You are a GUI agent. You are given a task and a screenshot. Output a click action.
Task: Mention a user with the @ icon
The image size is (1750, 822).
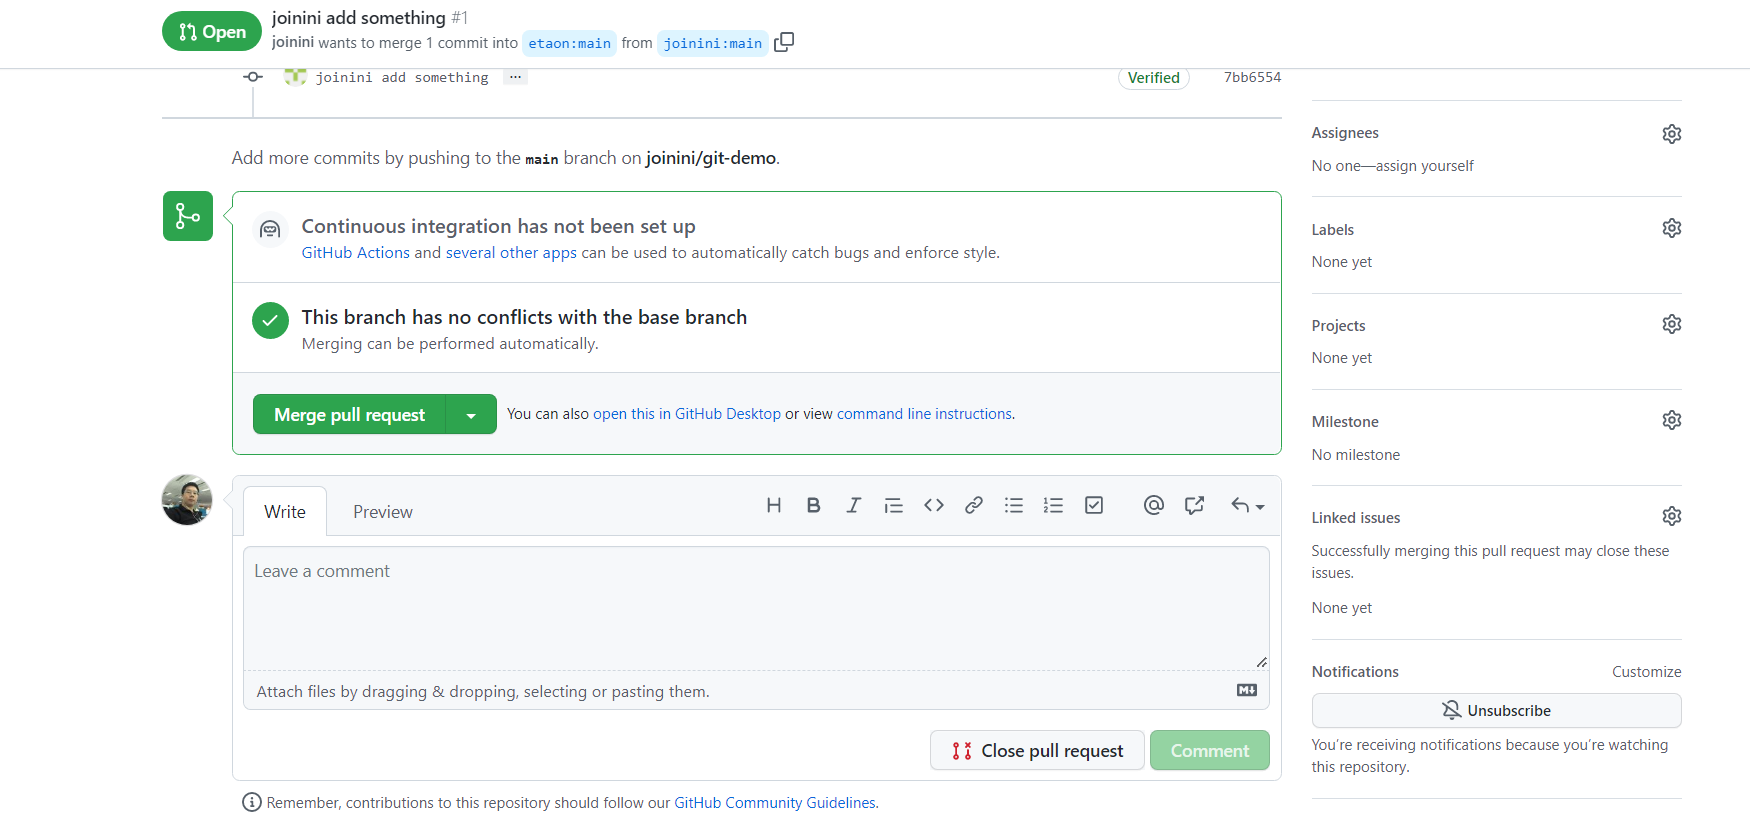coord(1154,506)
